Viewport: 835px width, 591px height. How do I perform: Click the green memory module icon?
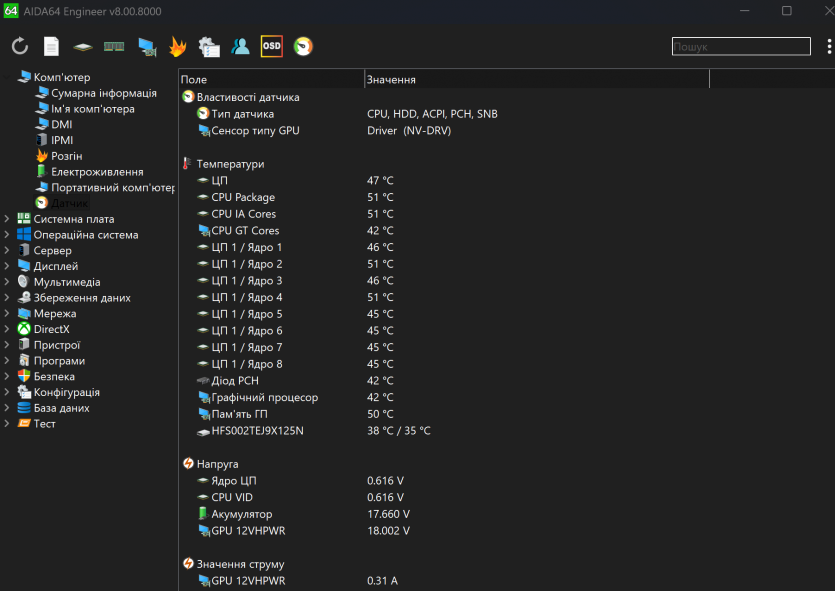(x=114, y=47)
